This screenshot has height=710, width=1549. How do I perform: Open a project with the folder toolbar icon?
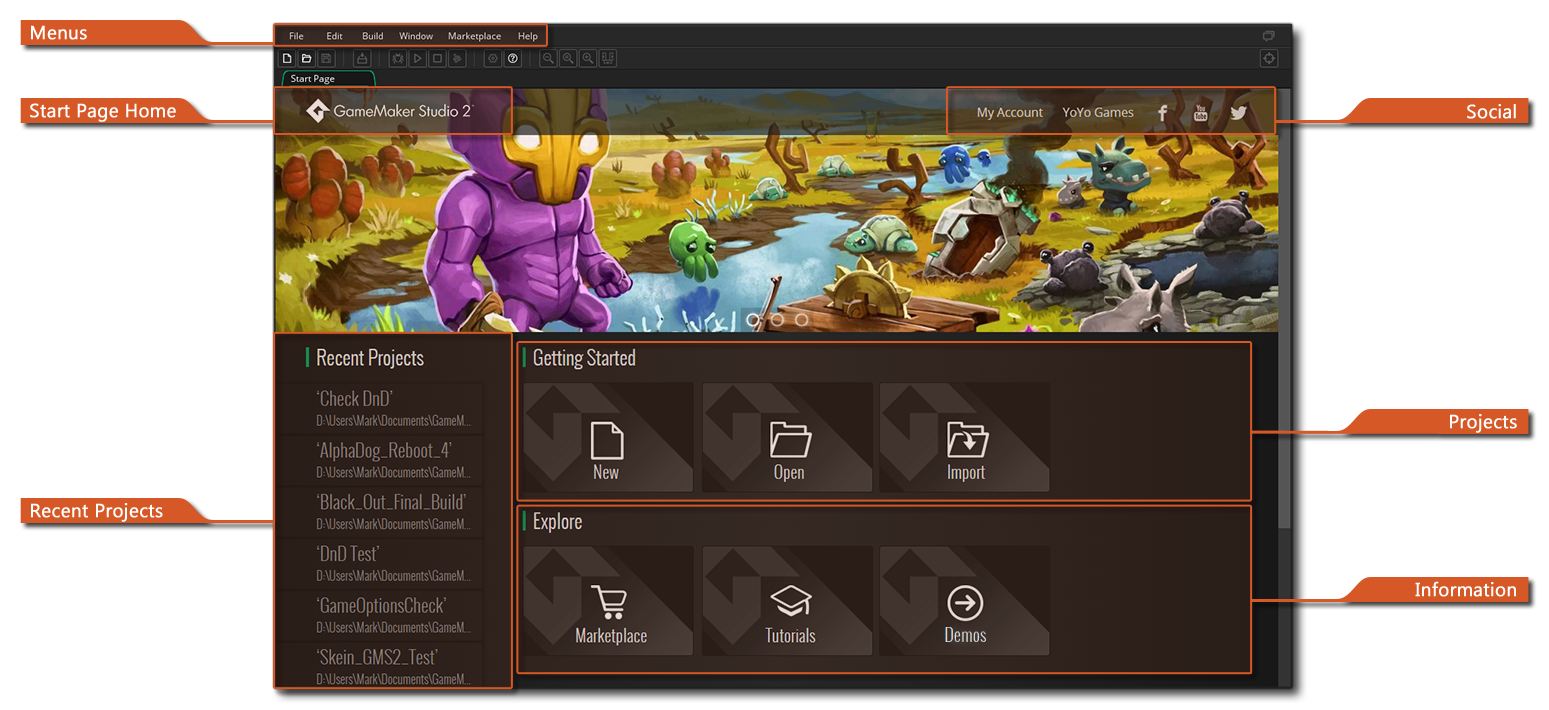[306, 58]
